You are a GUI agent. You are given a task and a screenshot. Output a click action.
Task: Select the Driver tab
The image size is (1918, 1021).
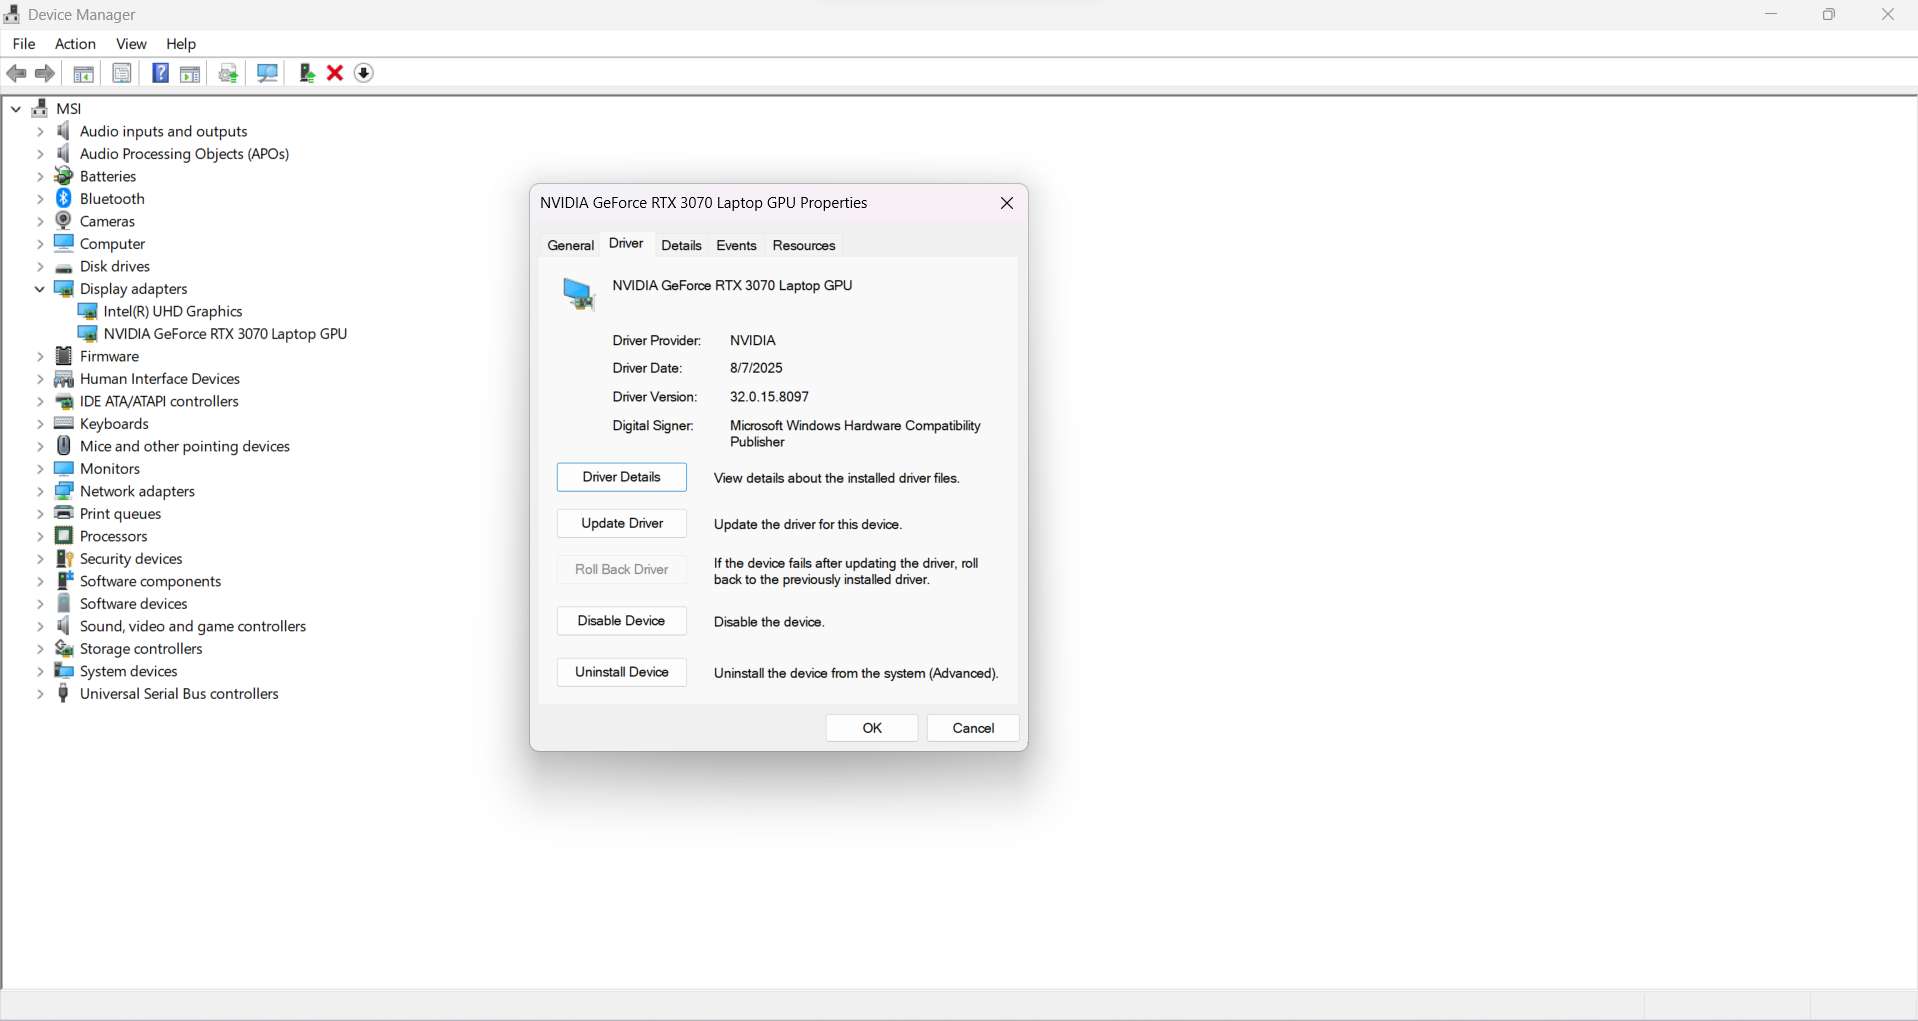626,244
